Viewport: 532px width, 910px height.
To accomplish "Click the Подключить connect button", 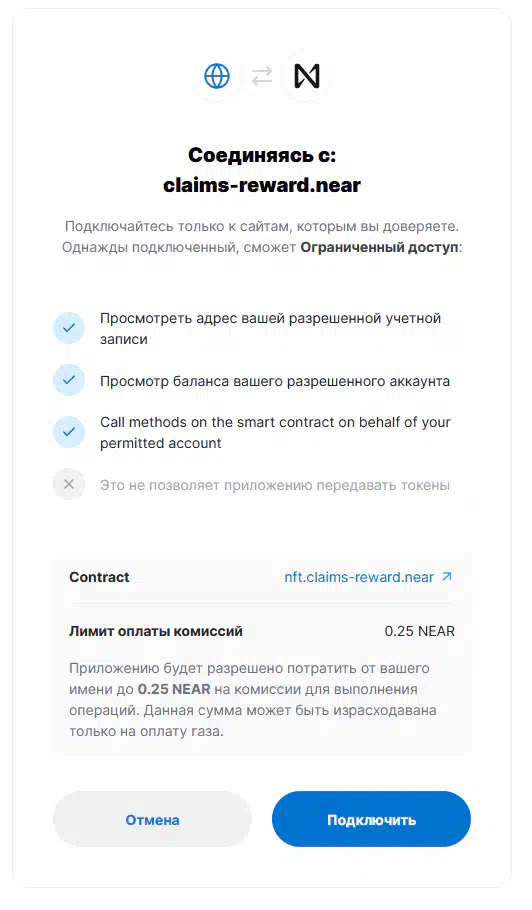I will coord(371,819).
